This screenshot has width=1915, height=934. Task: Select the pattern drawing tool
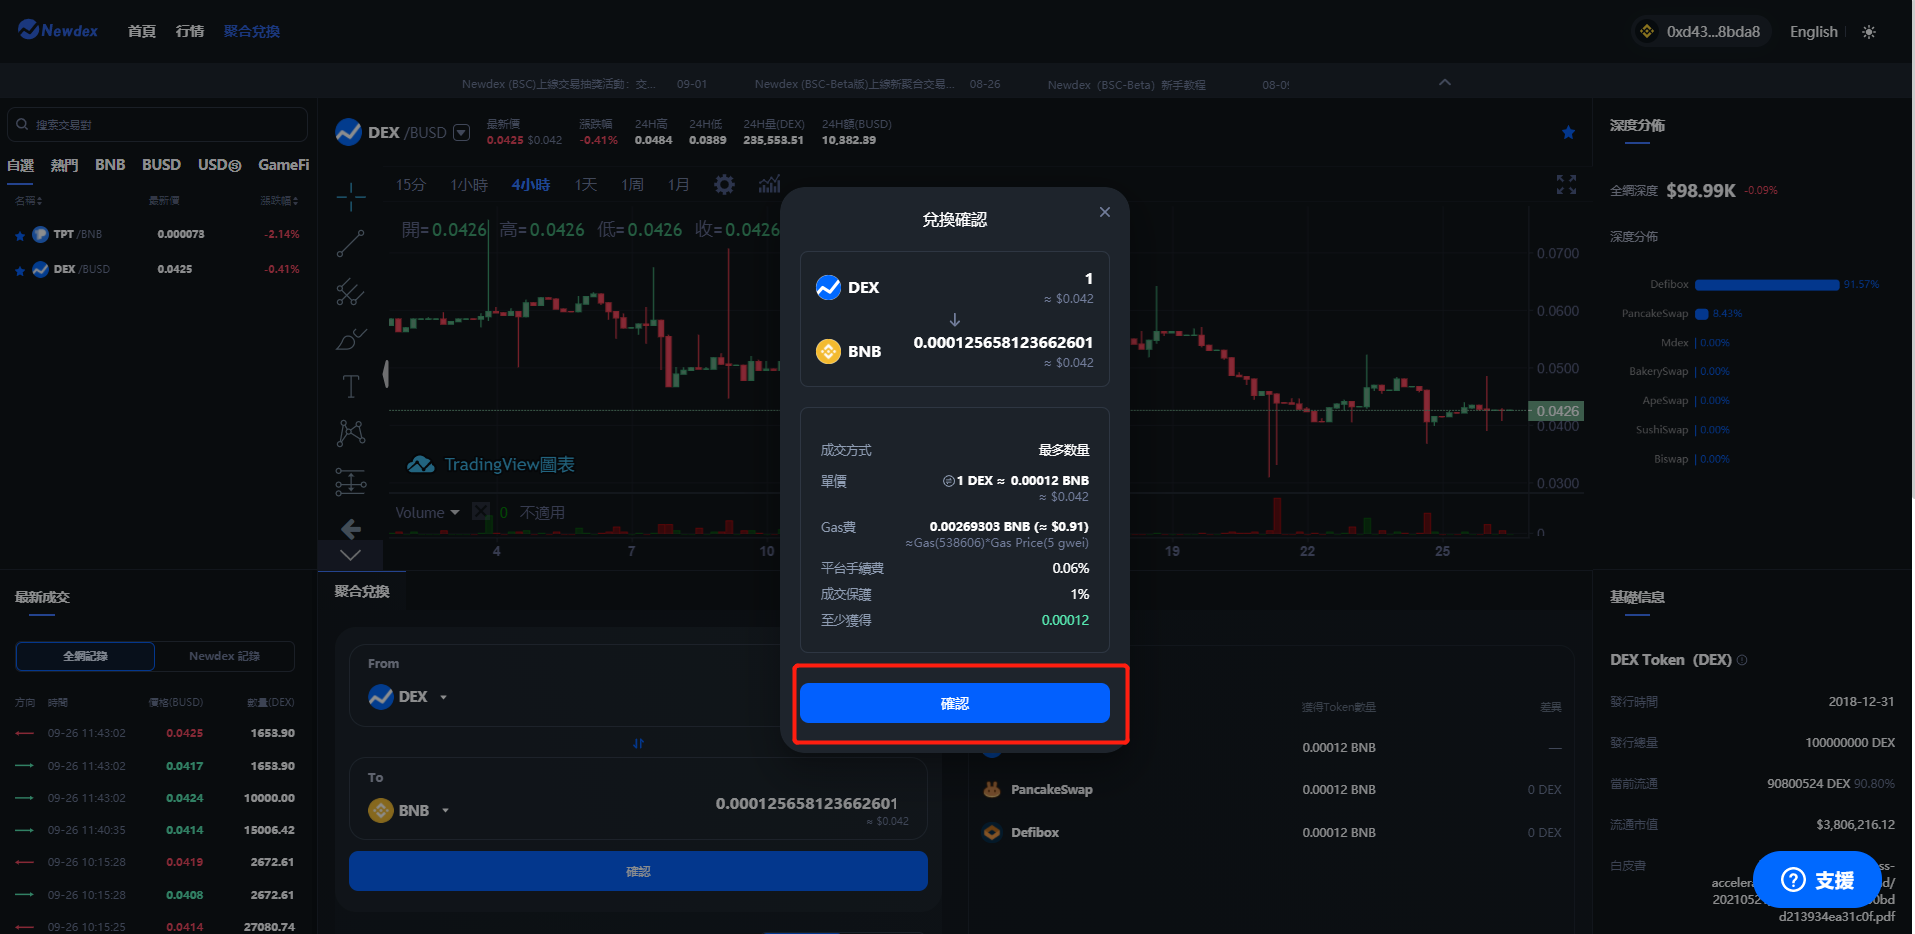(351, 433)
